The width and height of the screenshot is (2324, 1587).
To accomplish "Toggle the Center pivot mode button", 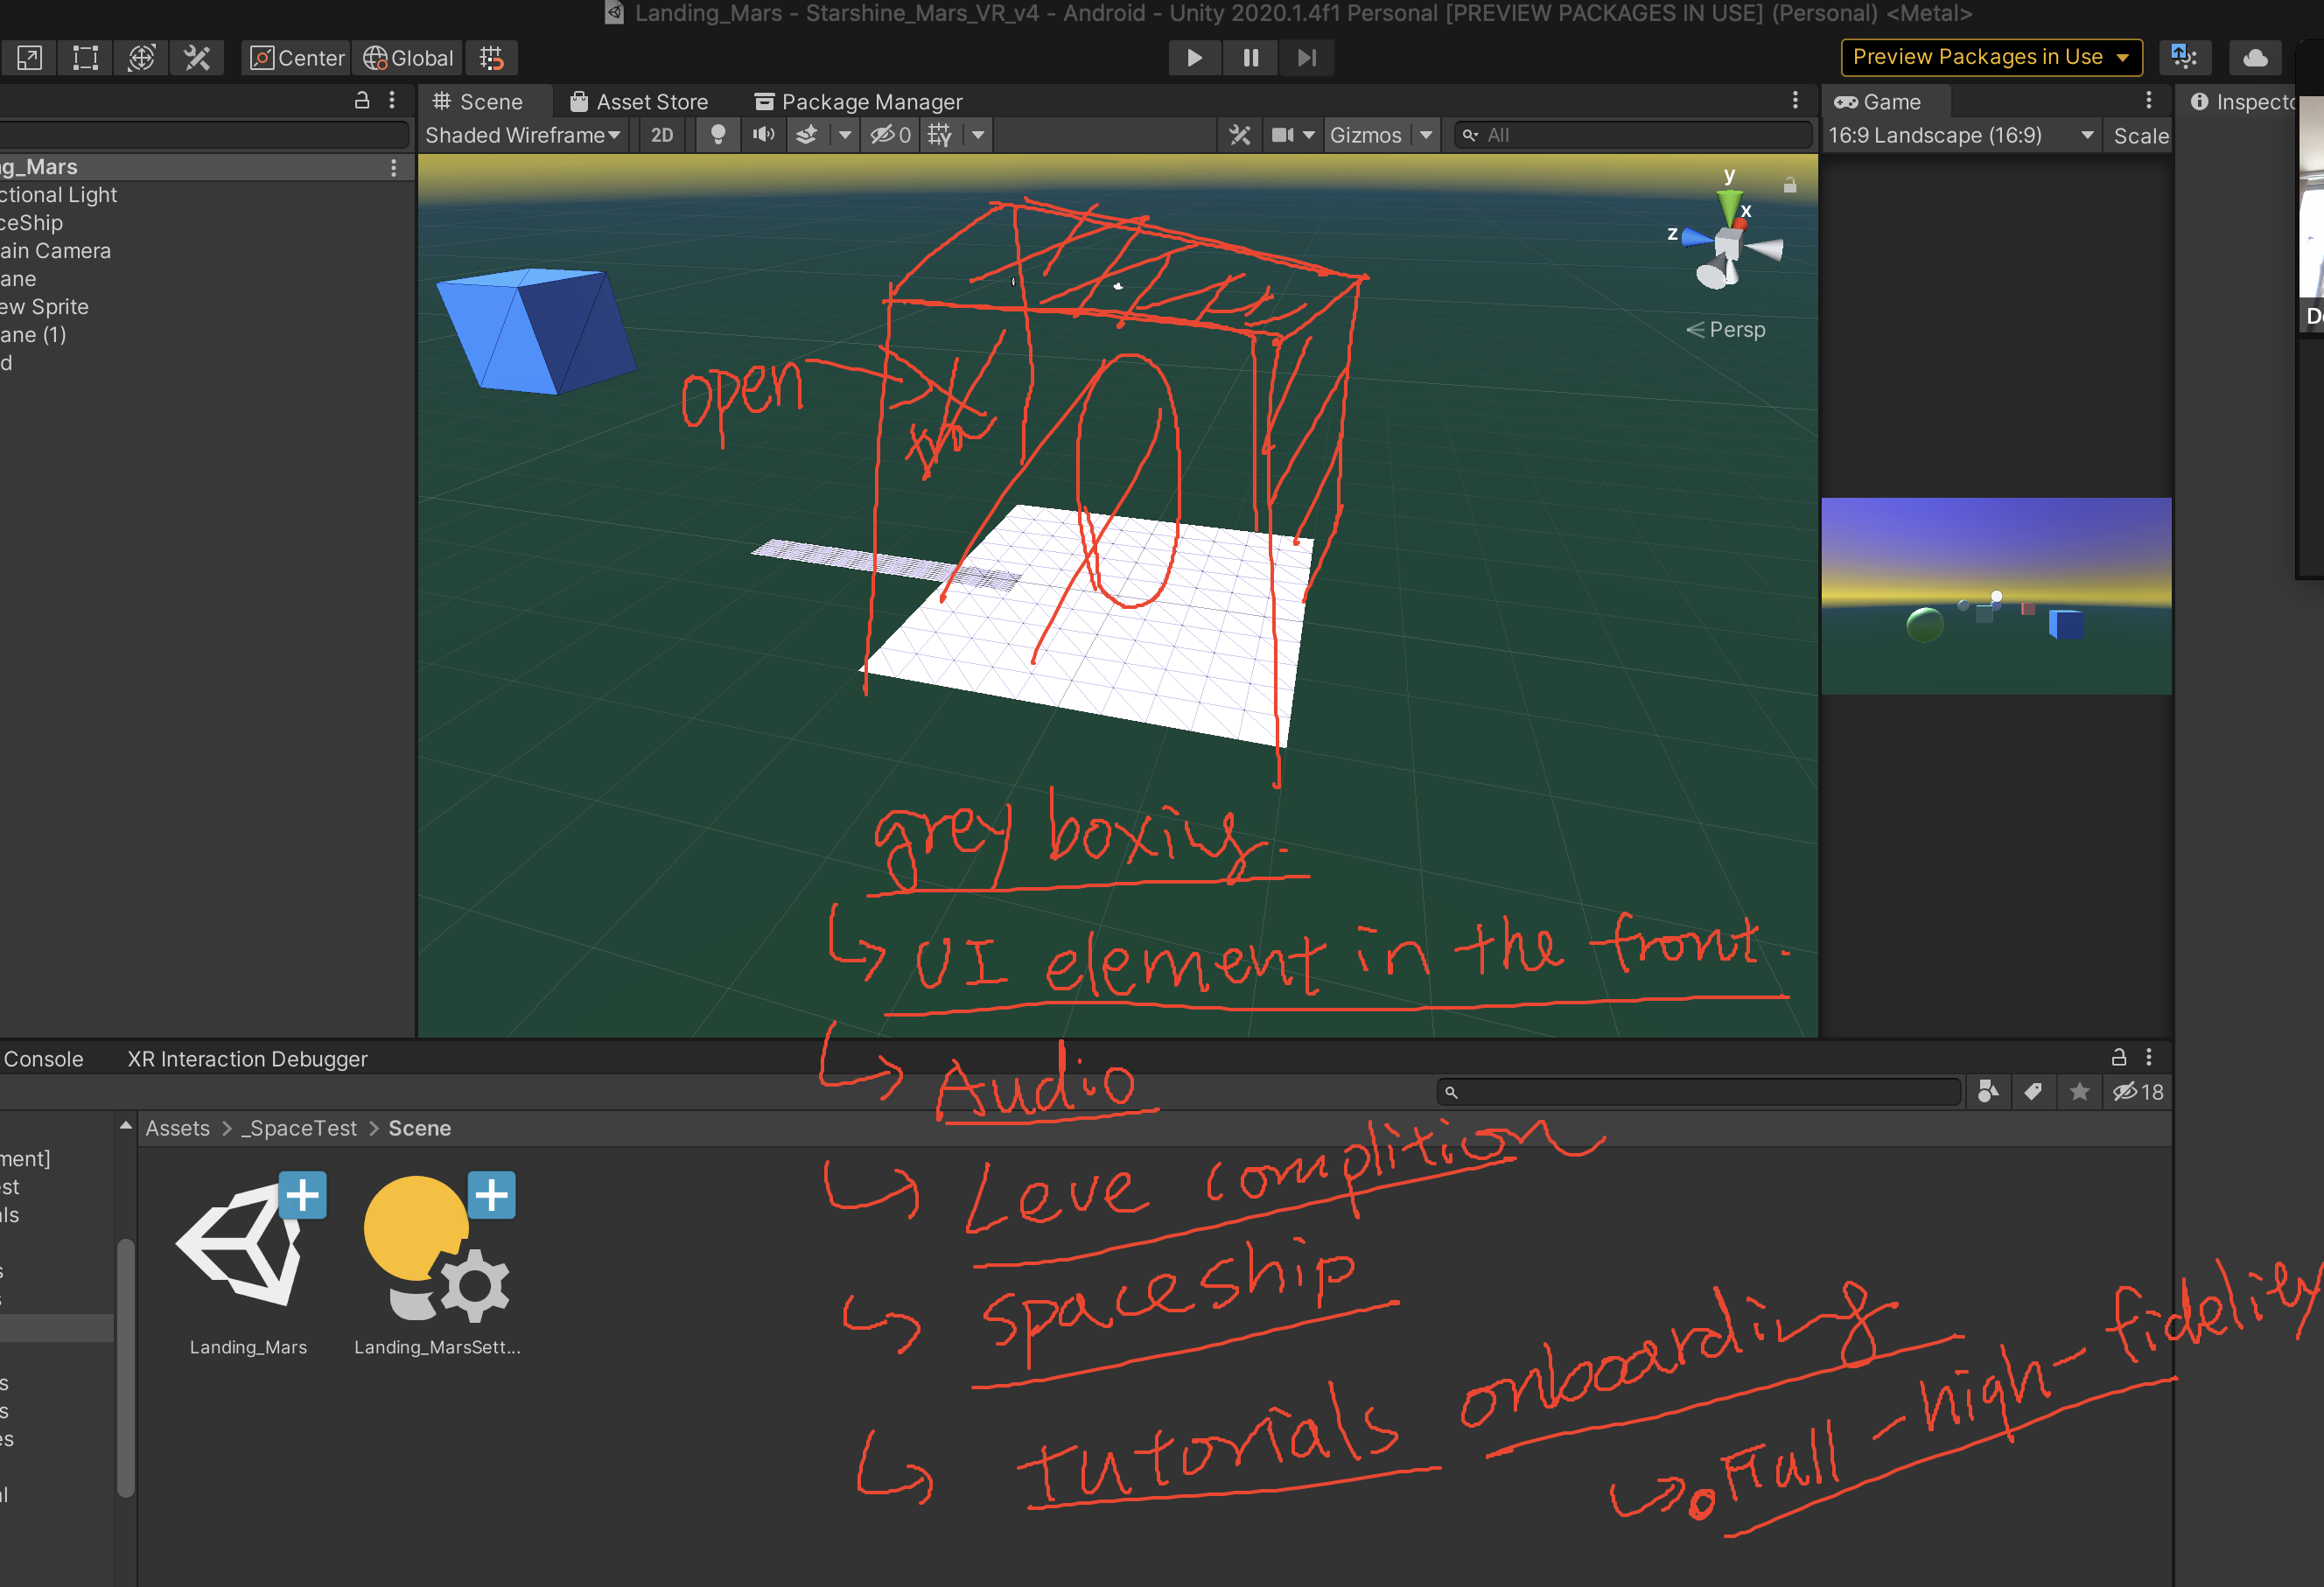I will coord(297,58).
